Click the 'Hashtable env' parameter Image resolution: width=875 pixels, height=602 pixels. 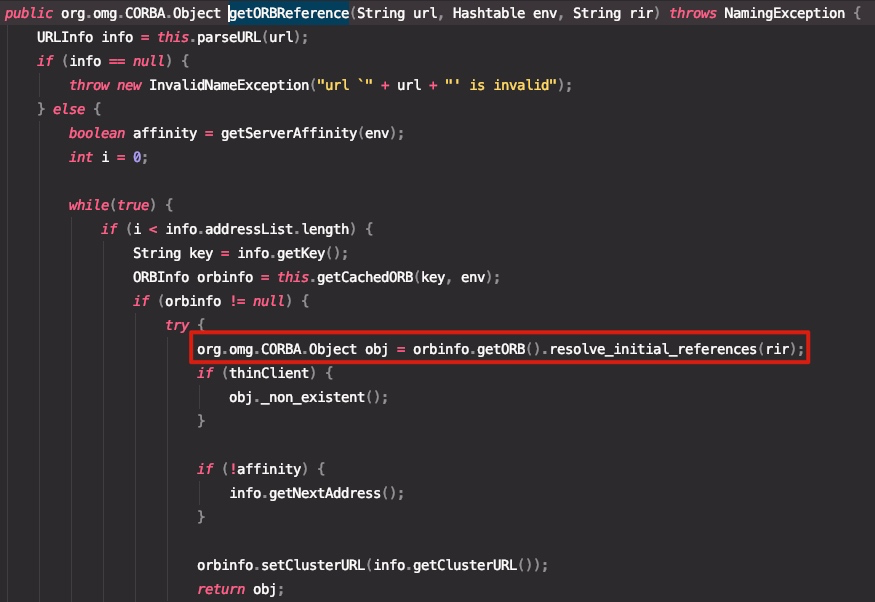click(504, 13)
